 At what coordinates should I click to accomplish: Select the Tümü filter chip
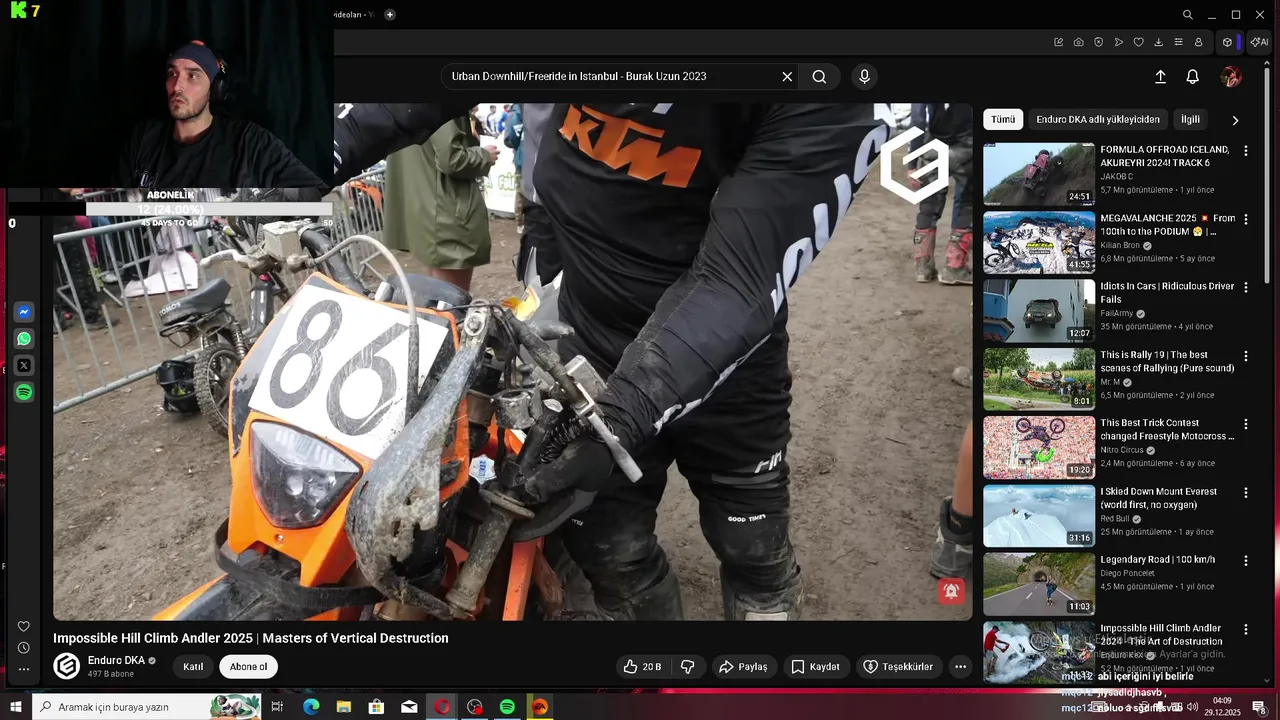(x=1003, y=120)
